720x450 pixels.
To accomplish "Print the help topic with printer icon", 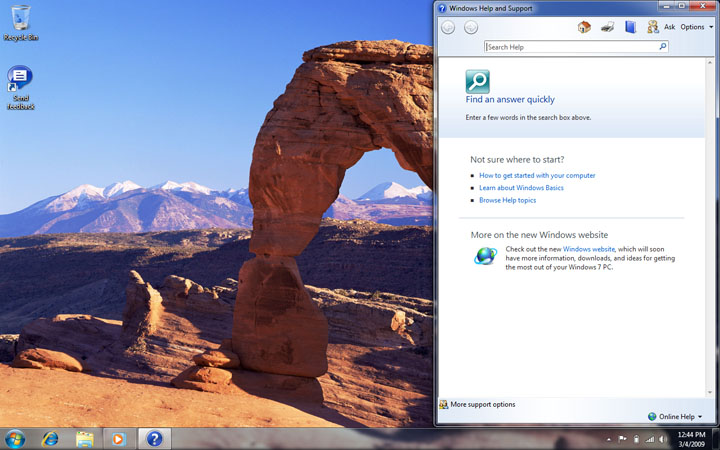I will coord(608,27).
